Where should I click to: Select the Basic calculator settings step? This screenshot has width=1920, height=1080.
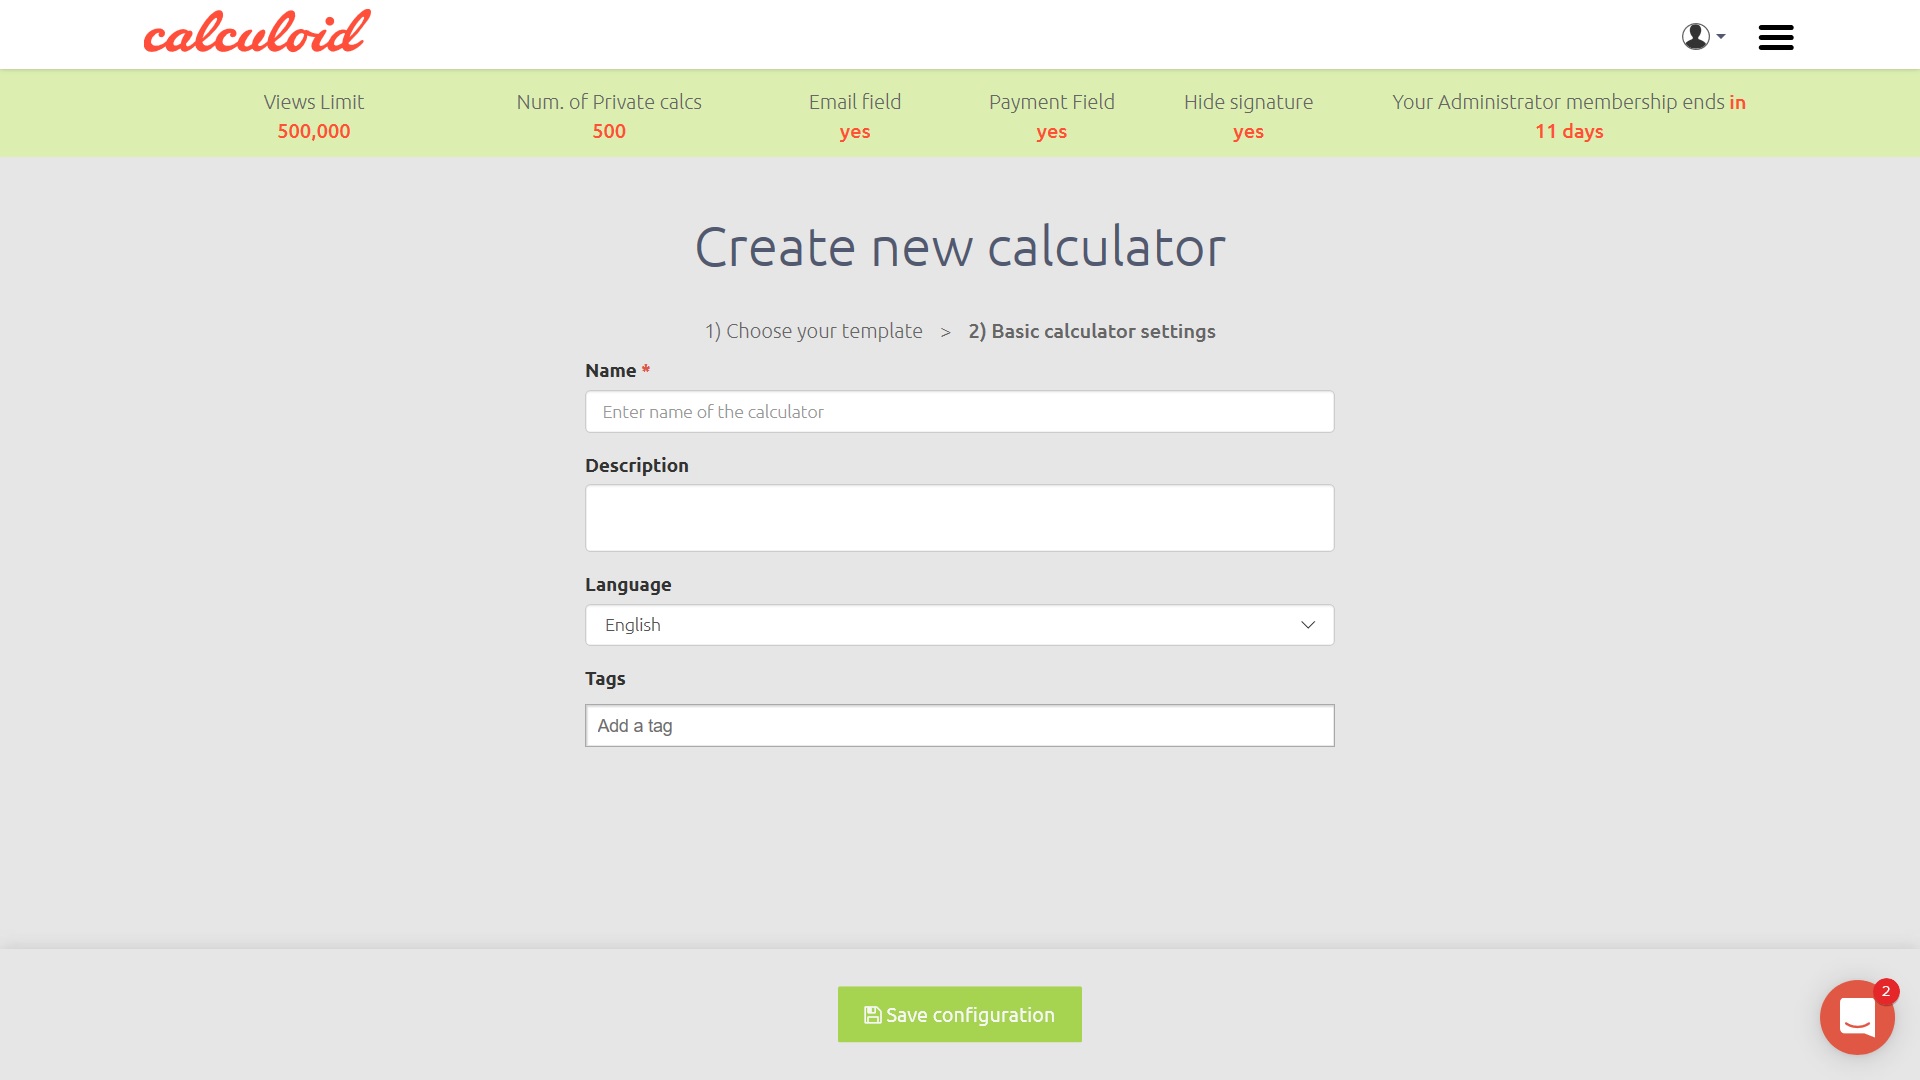coord(1091,331)
